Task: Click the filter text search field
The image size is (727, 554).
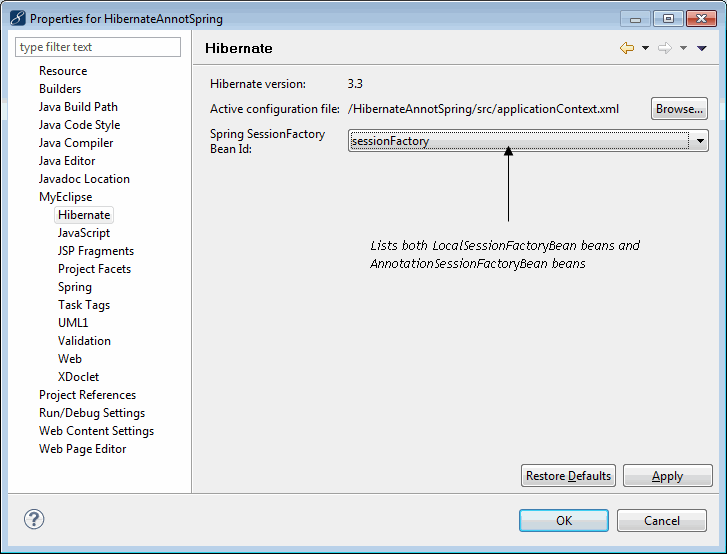Action: pos(98,47)
